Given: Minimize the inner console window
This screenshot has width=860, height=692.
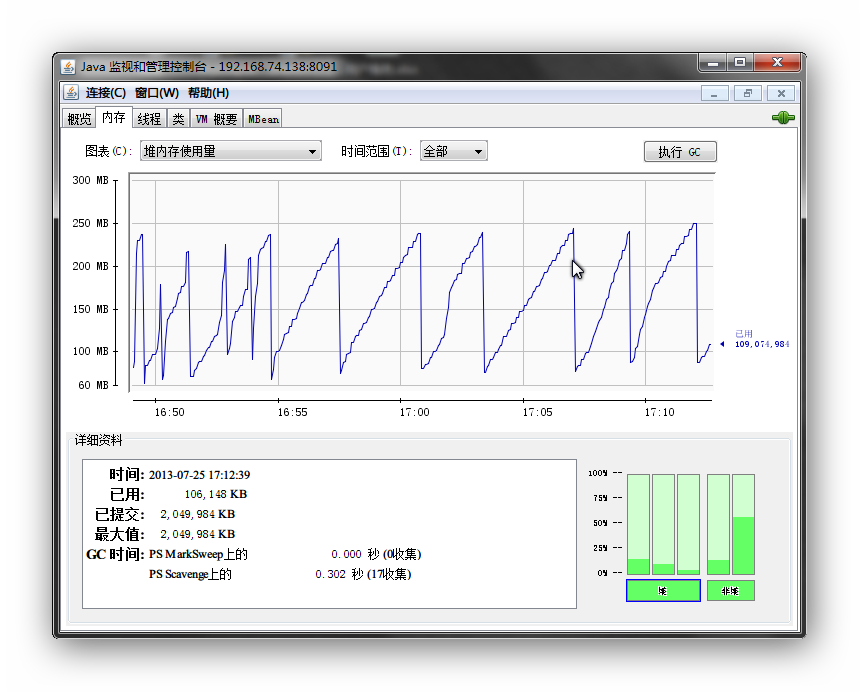Looking at the screenshot, I should click(714, 93).
